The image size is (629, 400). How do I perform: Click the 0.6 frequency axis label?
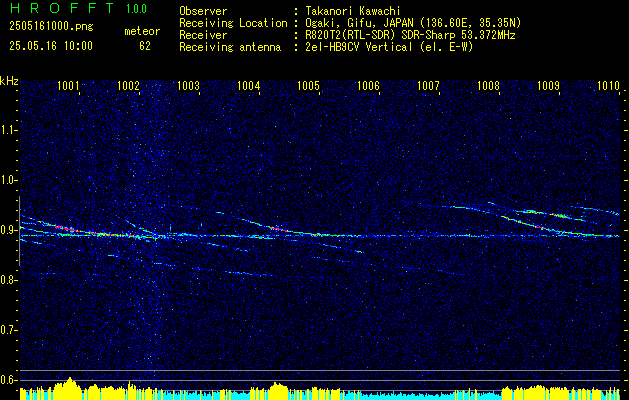tap(8, 380)
